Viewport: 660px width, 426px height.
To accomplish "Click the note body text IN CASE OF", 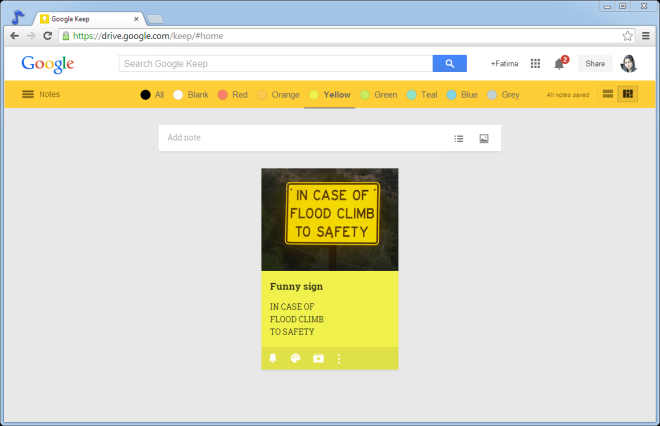I will [292, 306].
